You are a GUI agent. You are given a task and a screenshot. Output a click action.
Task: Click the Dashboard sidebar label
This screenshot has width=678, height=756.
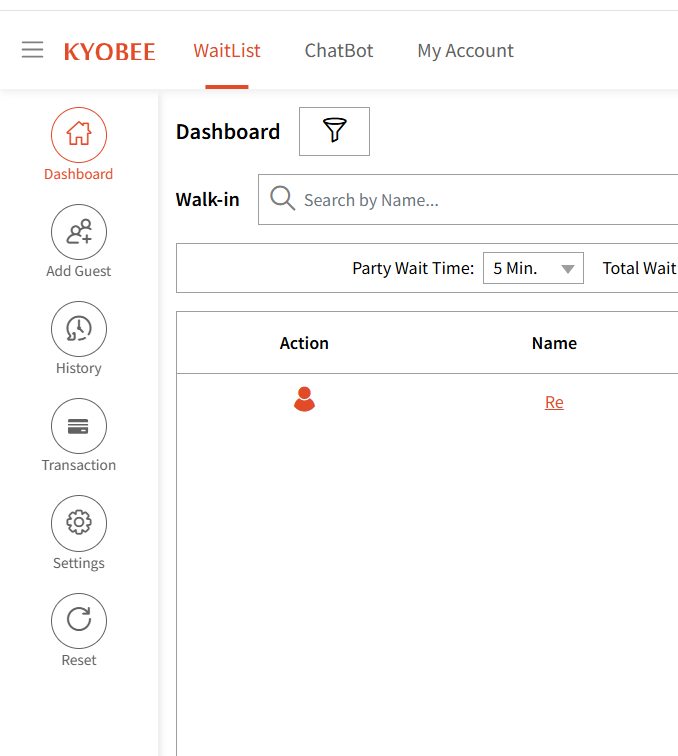(x=79, y=174)
